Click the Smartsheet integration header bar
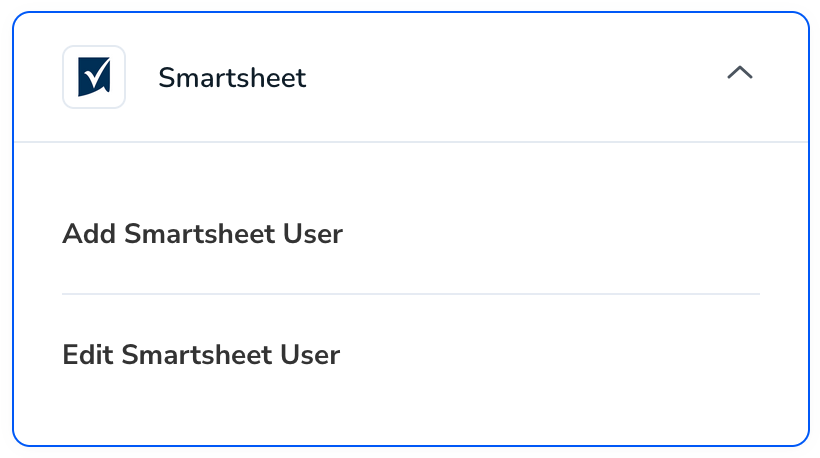Image resolution: width=820 pixels, height=458 pixels. pos(411,77)
